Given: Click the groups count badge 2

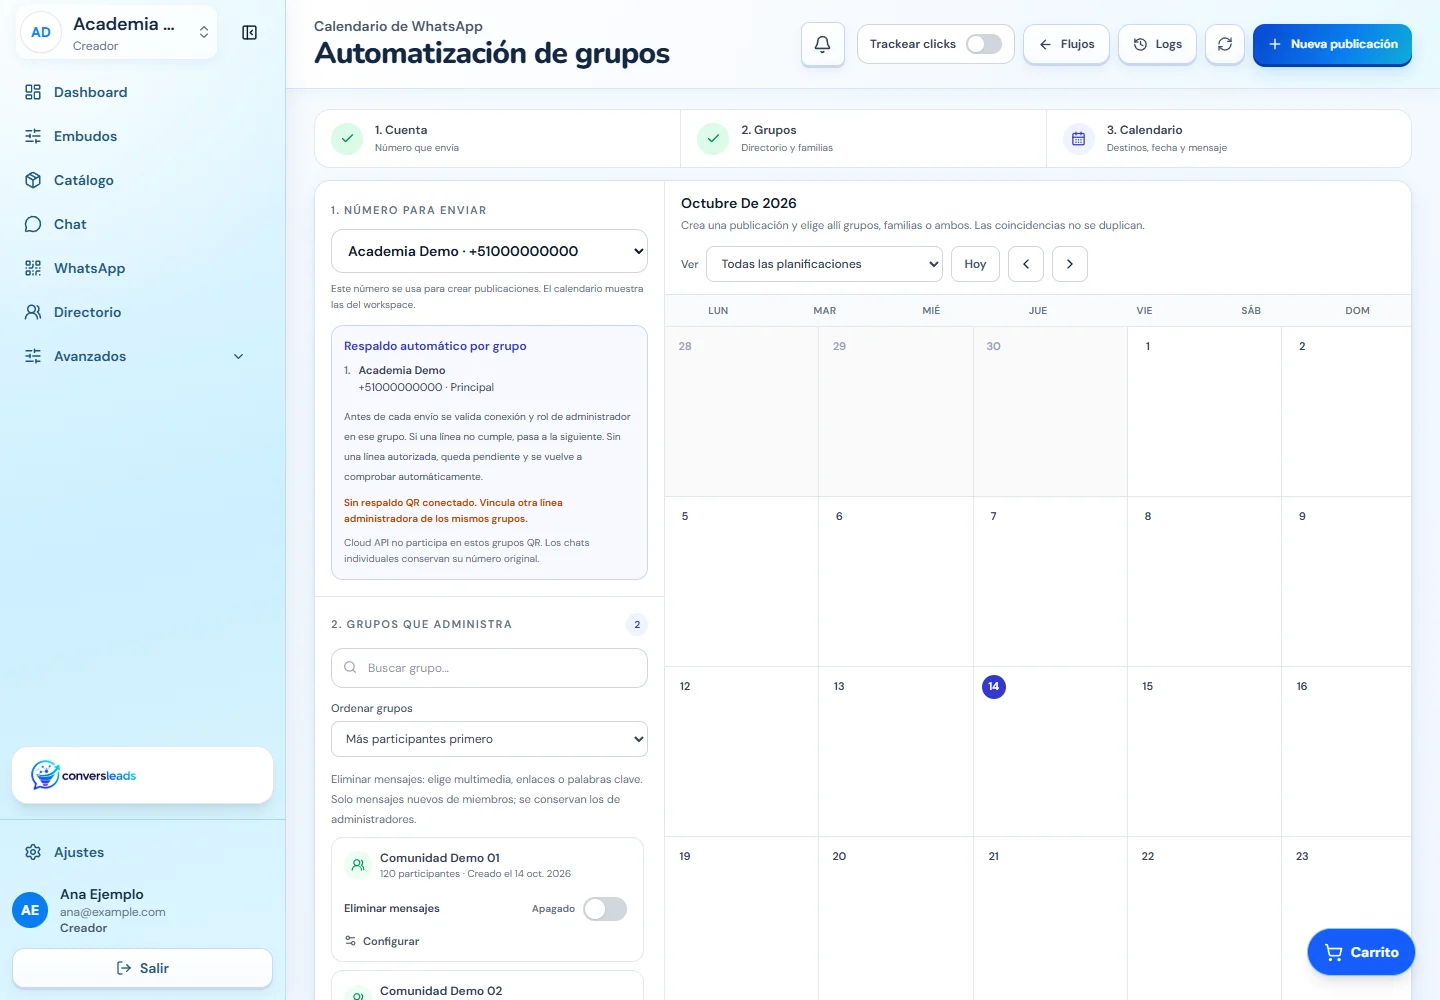Looking at the screenshot, I should click(x=637, y=625).
